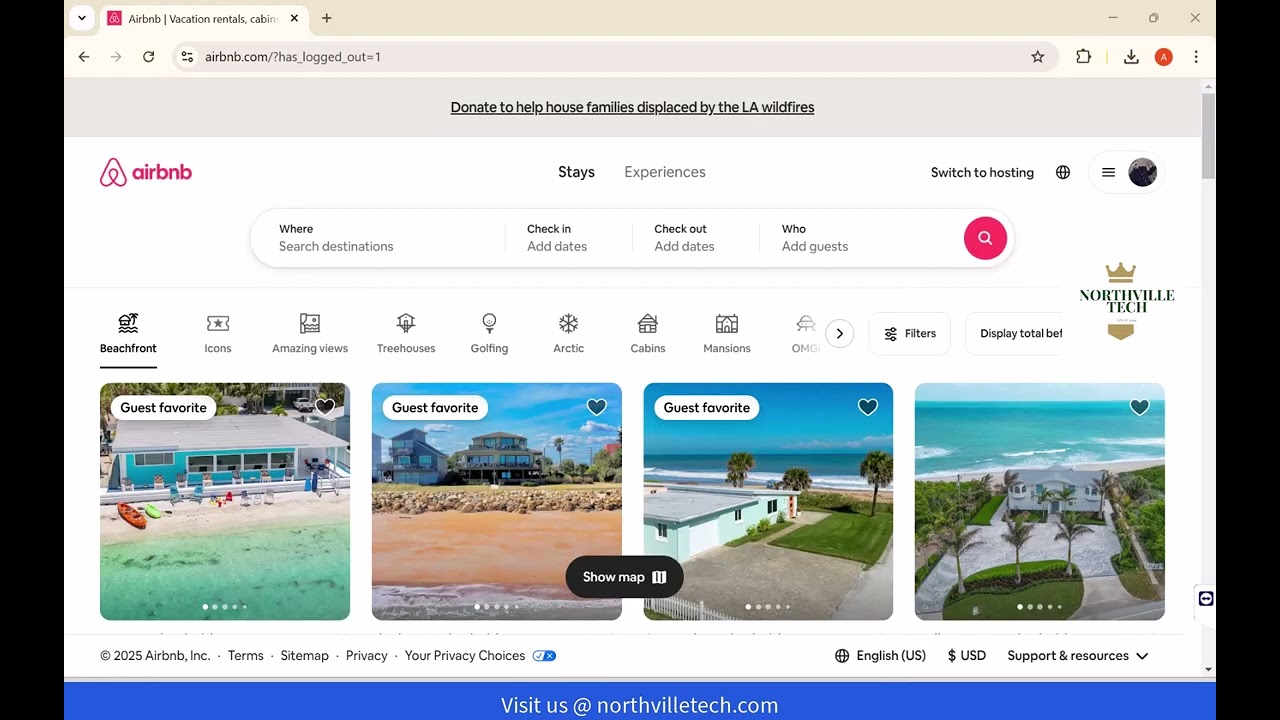Select the Amazing views category

(x=310, y=334)
